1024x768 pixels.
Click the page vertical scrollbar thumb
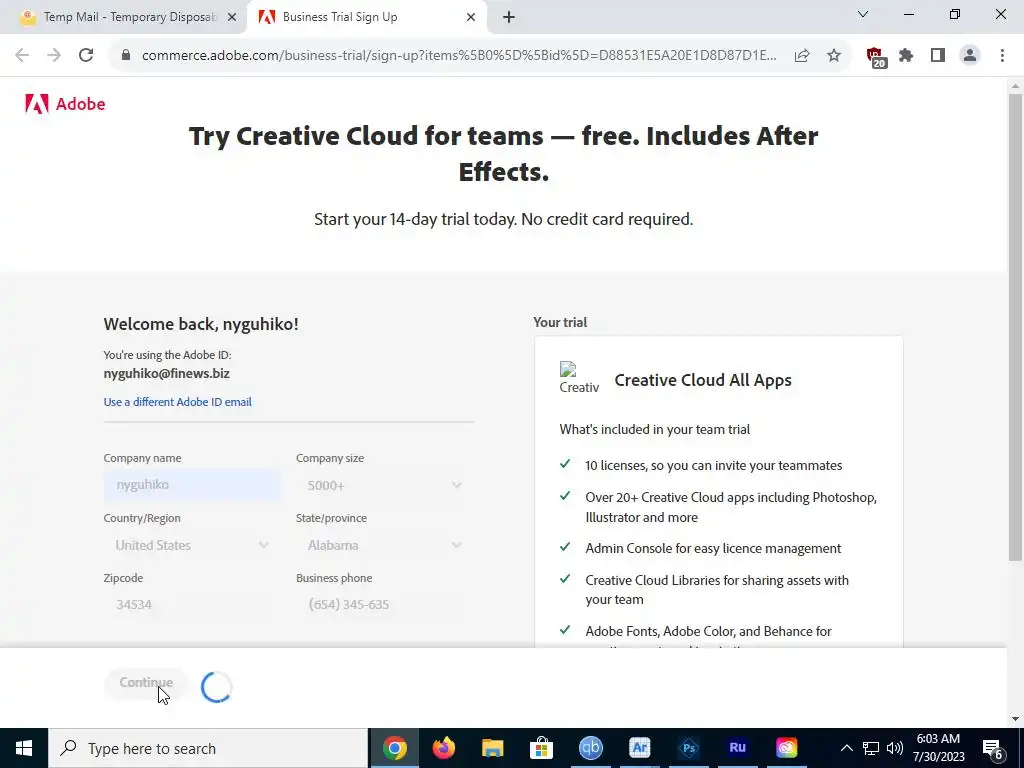click(1015, 327)
